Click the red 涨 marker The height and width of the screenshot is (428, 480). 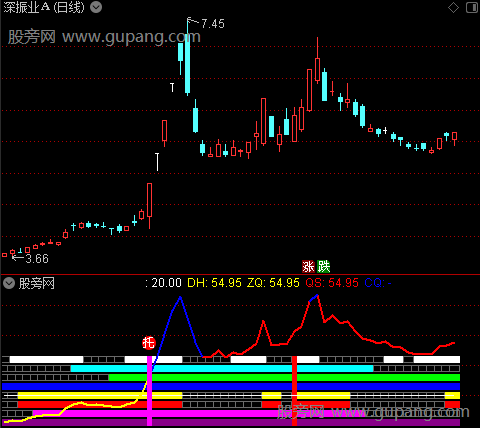[x=308, y=267]
